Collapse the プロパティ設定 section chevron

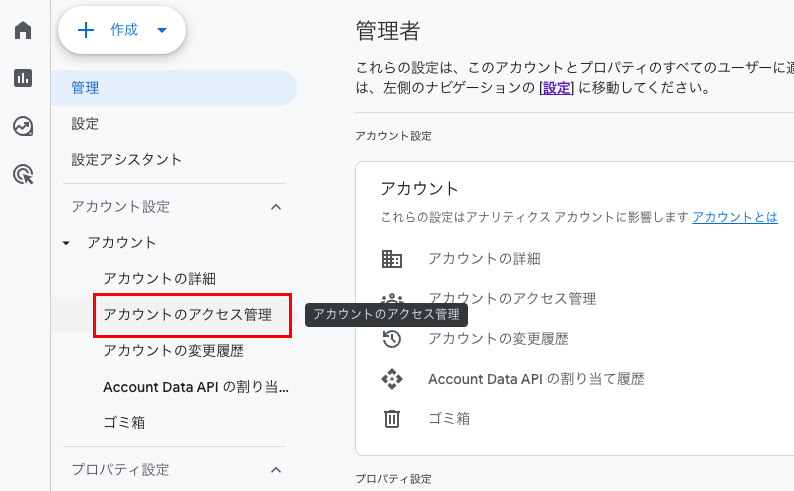[276, 470]
